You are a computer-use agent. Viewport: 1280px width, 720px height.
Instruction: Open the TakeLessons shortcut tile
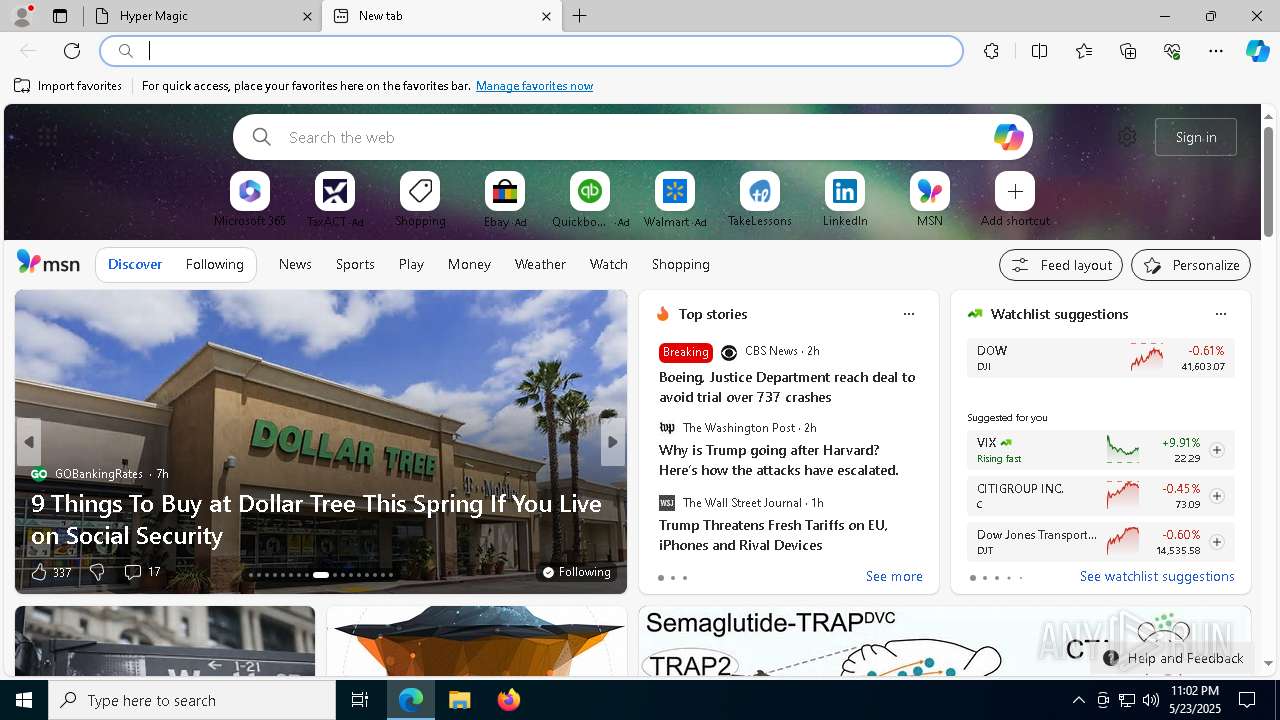coord(760,191)
